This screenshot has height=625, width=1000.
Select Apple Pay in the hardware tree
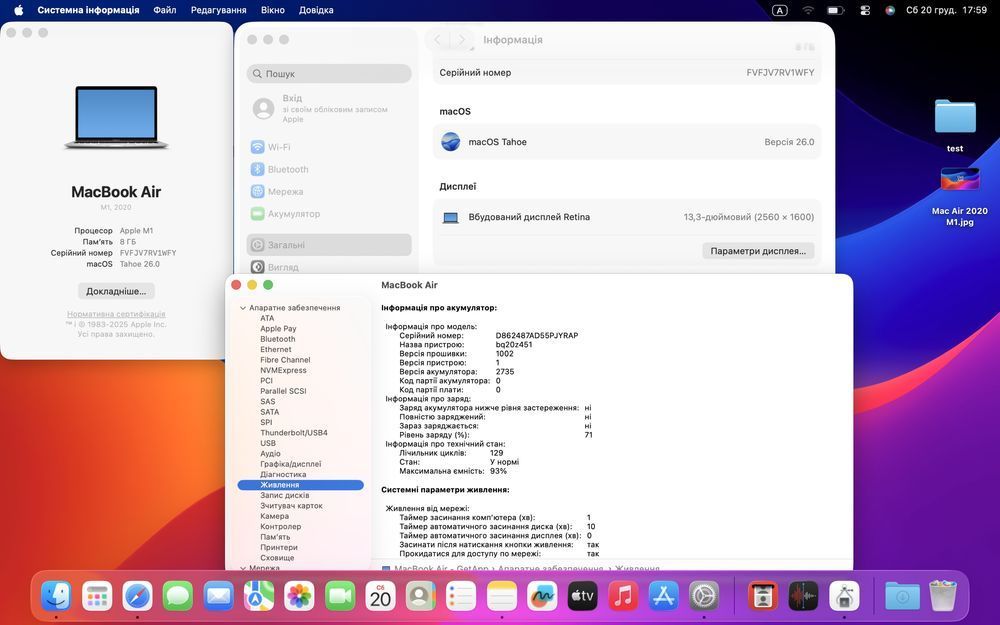coord(278,328)
